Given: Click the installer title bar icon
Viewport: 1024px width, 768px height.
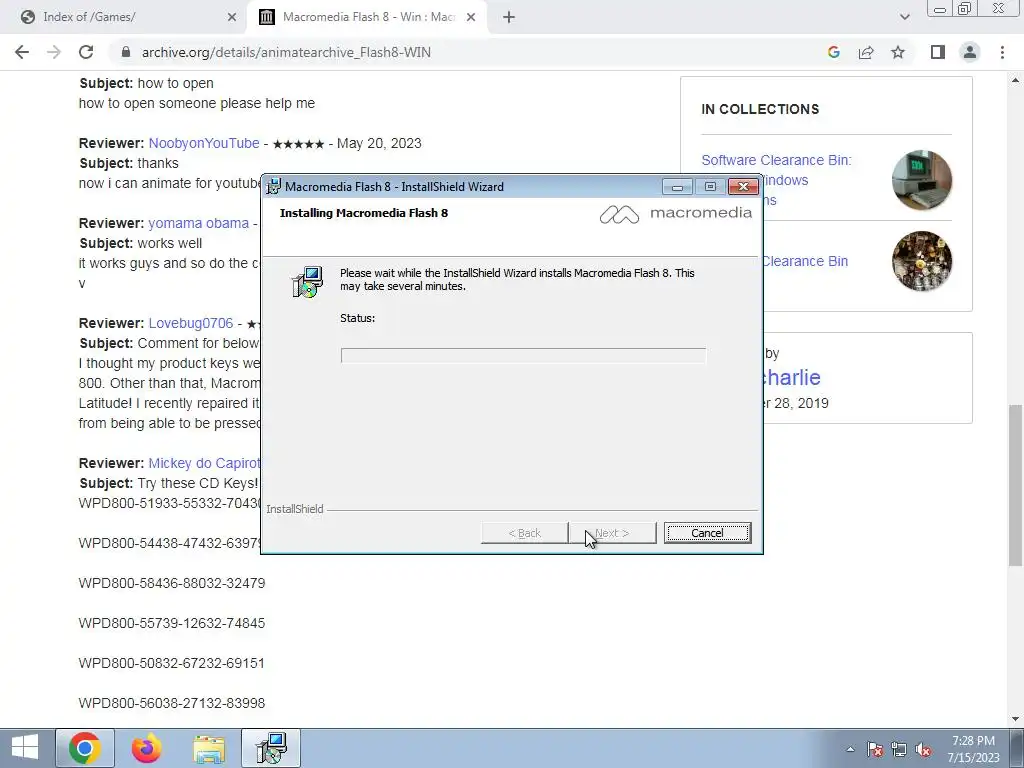Looking at the screenshot, I should tap(274, 187).
